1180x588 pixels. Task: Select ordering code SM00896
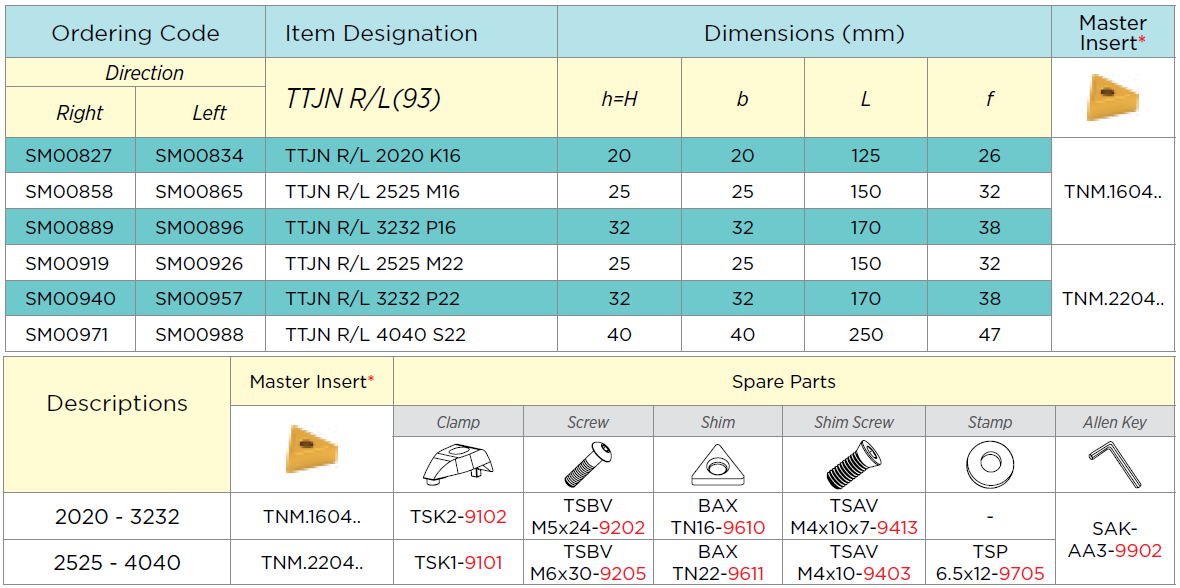pos(199,227)
